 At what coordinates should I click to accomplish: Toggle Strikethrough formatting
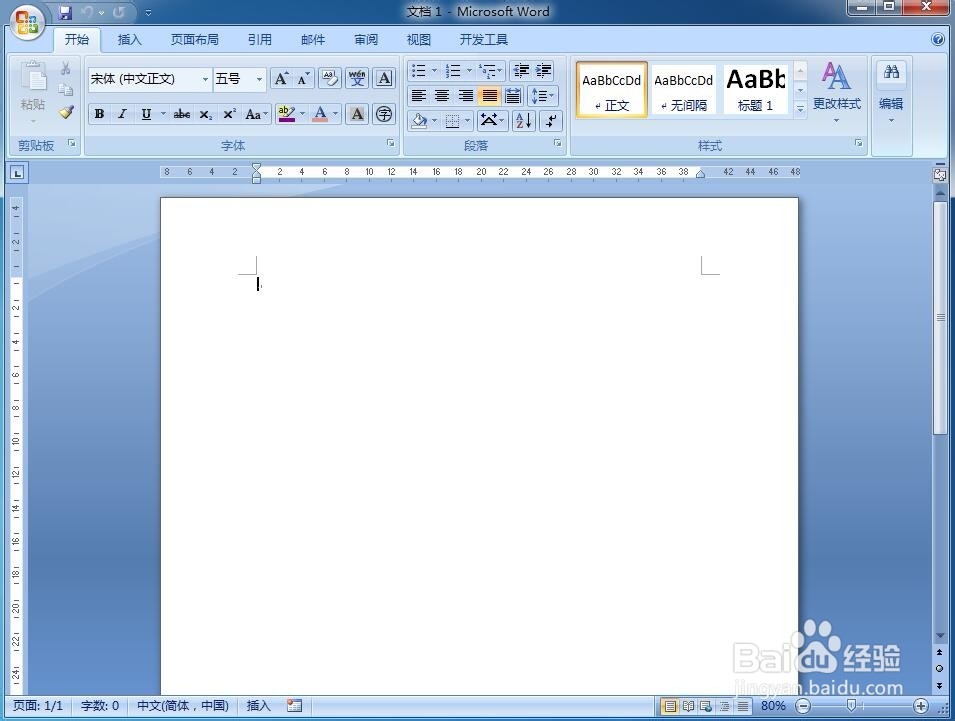[x=181, y=114]
